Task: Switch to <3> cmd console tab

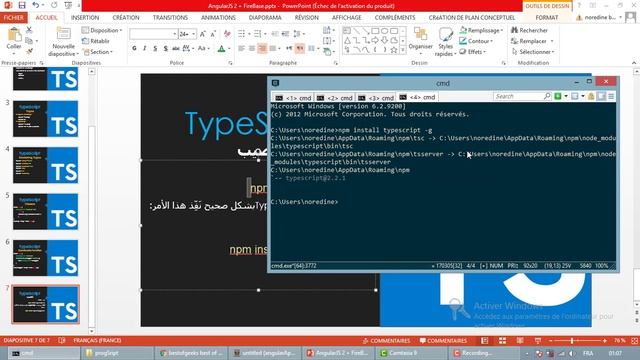Action: click(376, 98)
